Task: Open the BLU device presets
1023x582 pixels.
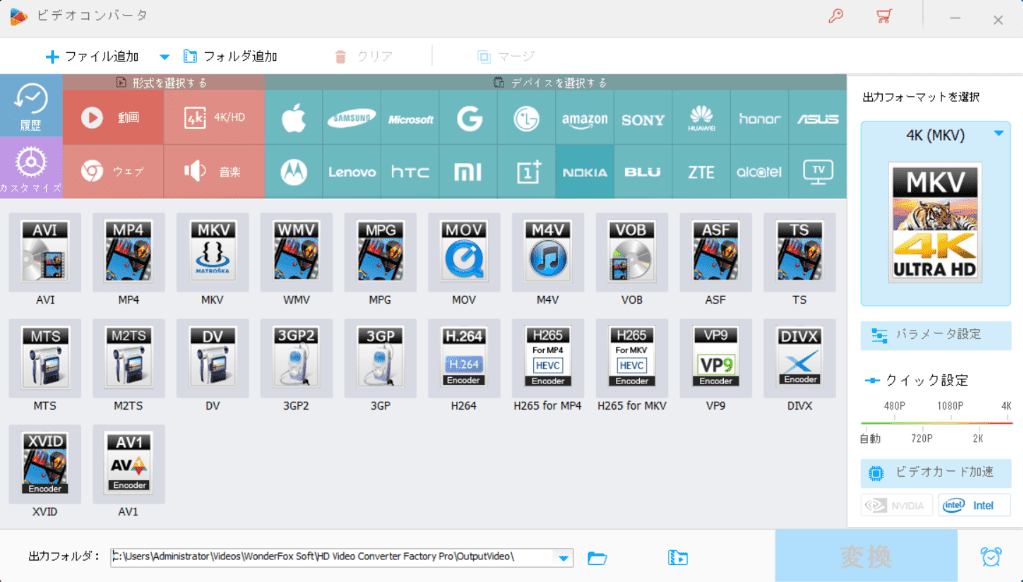Action: coord(643,172)
